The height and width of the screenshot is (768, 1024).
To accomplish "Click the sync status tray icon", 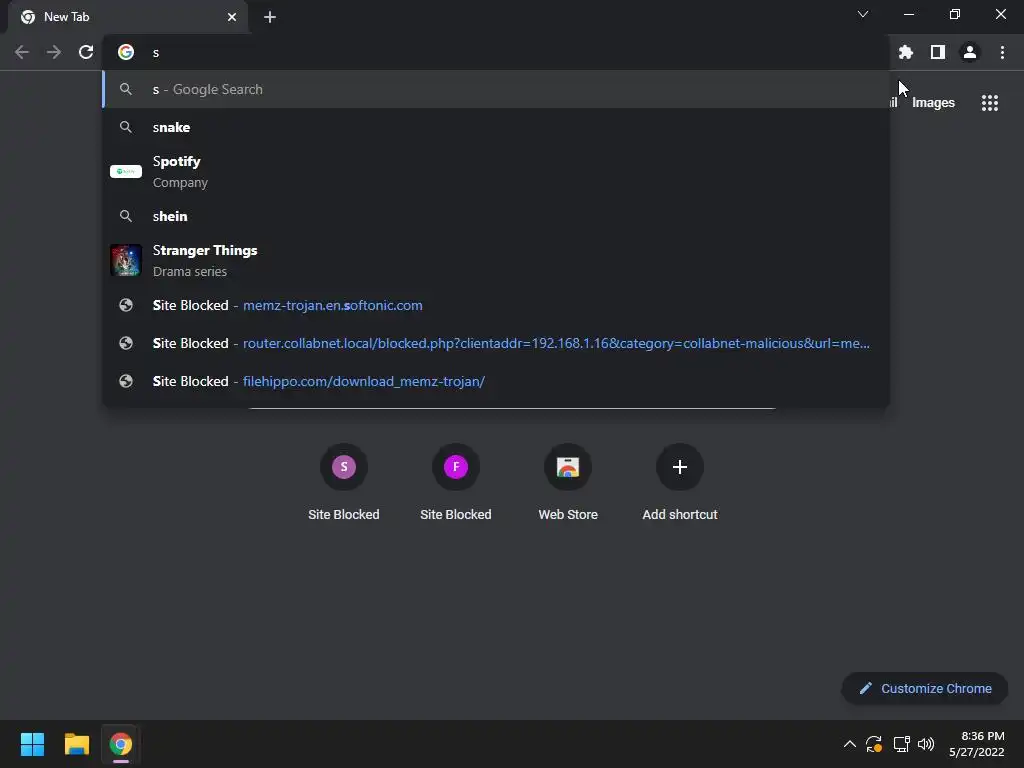I will 874,744.
